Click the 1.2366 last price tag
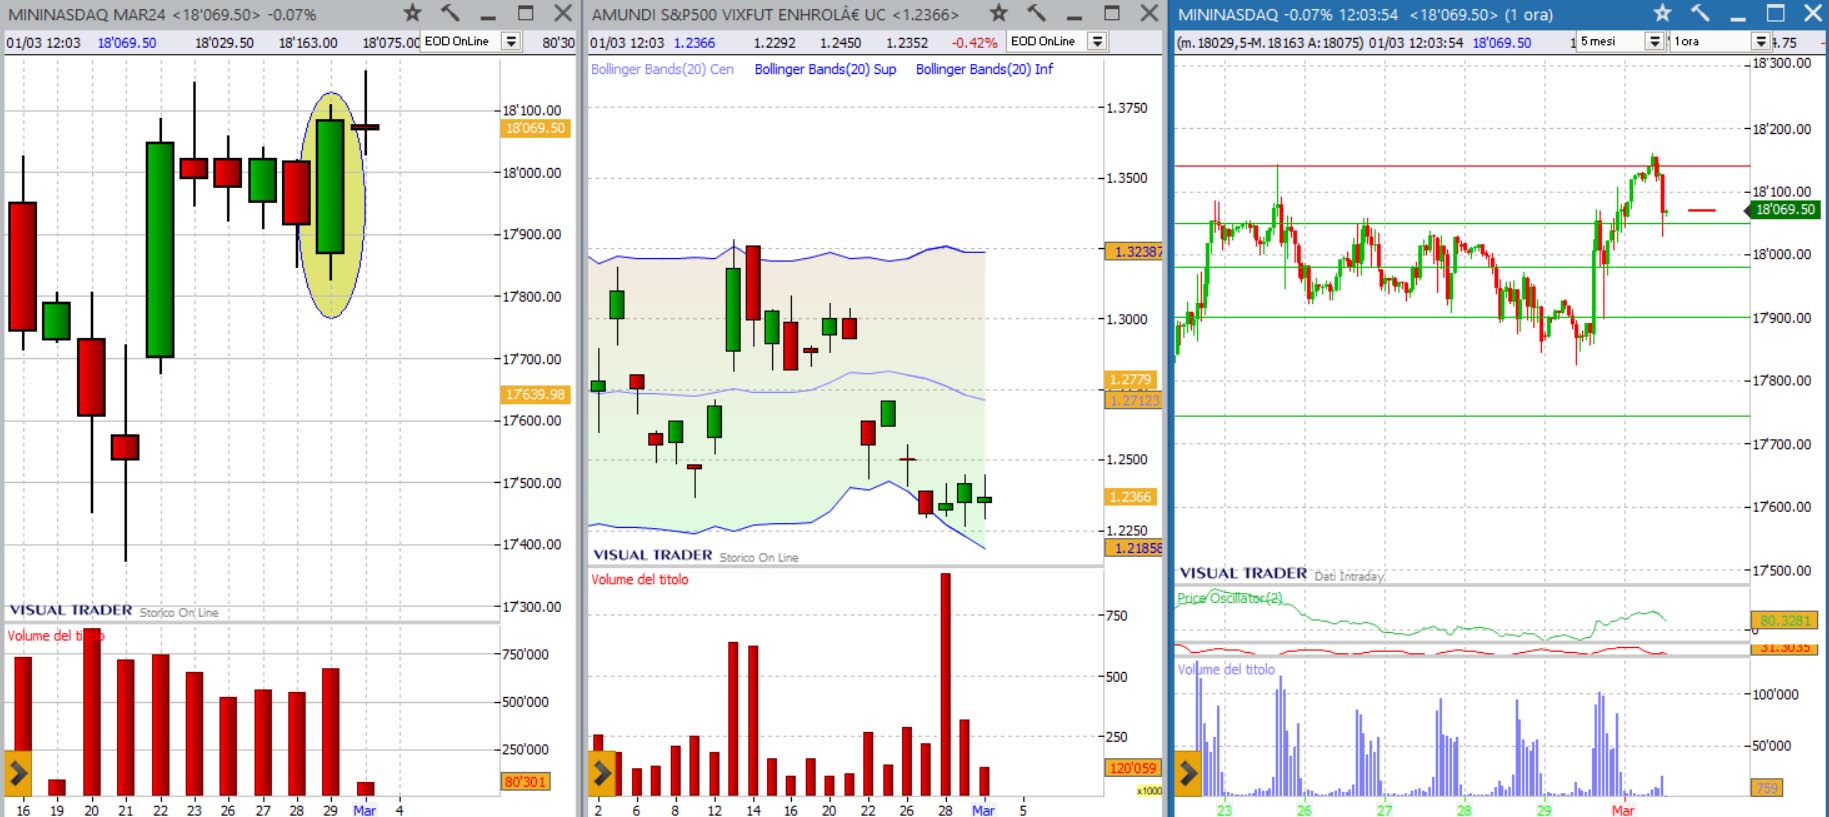The width and height of the screenshot is (1829, 817). click(1130, 496)
